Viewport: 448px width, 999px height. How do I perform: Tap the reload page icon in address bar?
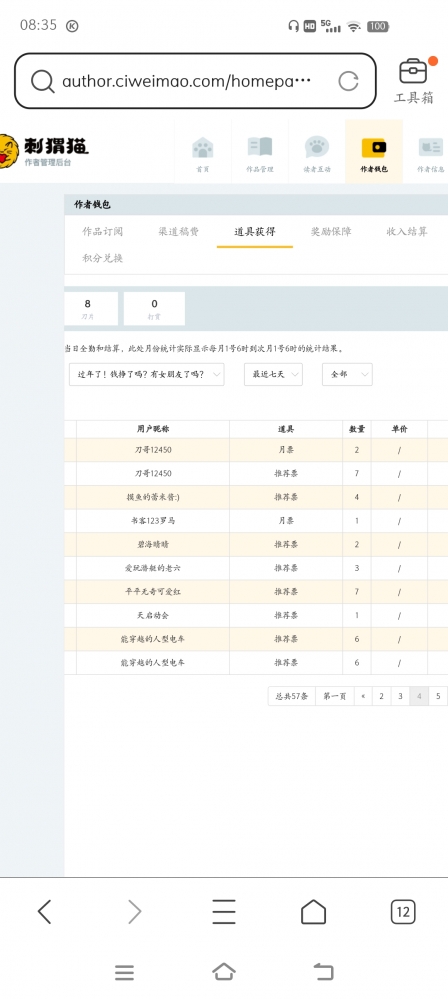(348, 81)
